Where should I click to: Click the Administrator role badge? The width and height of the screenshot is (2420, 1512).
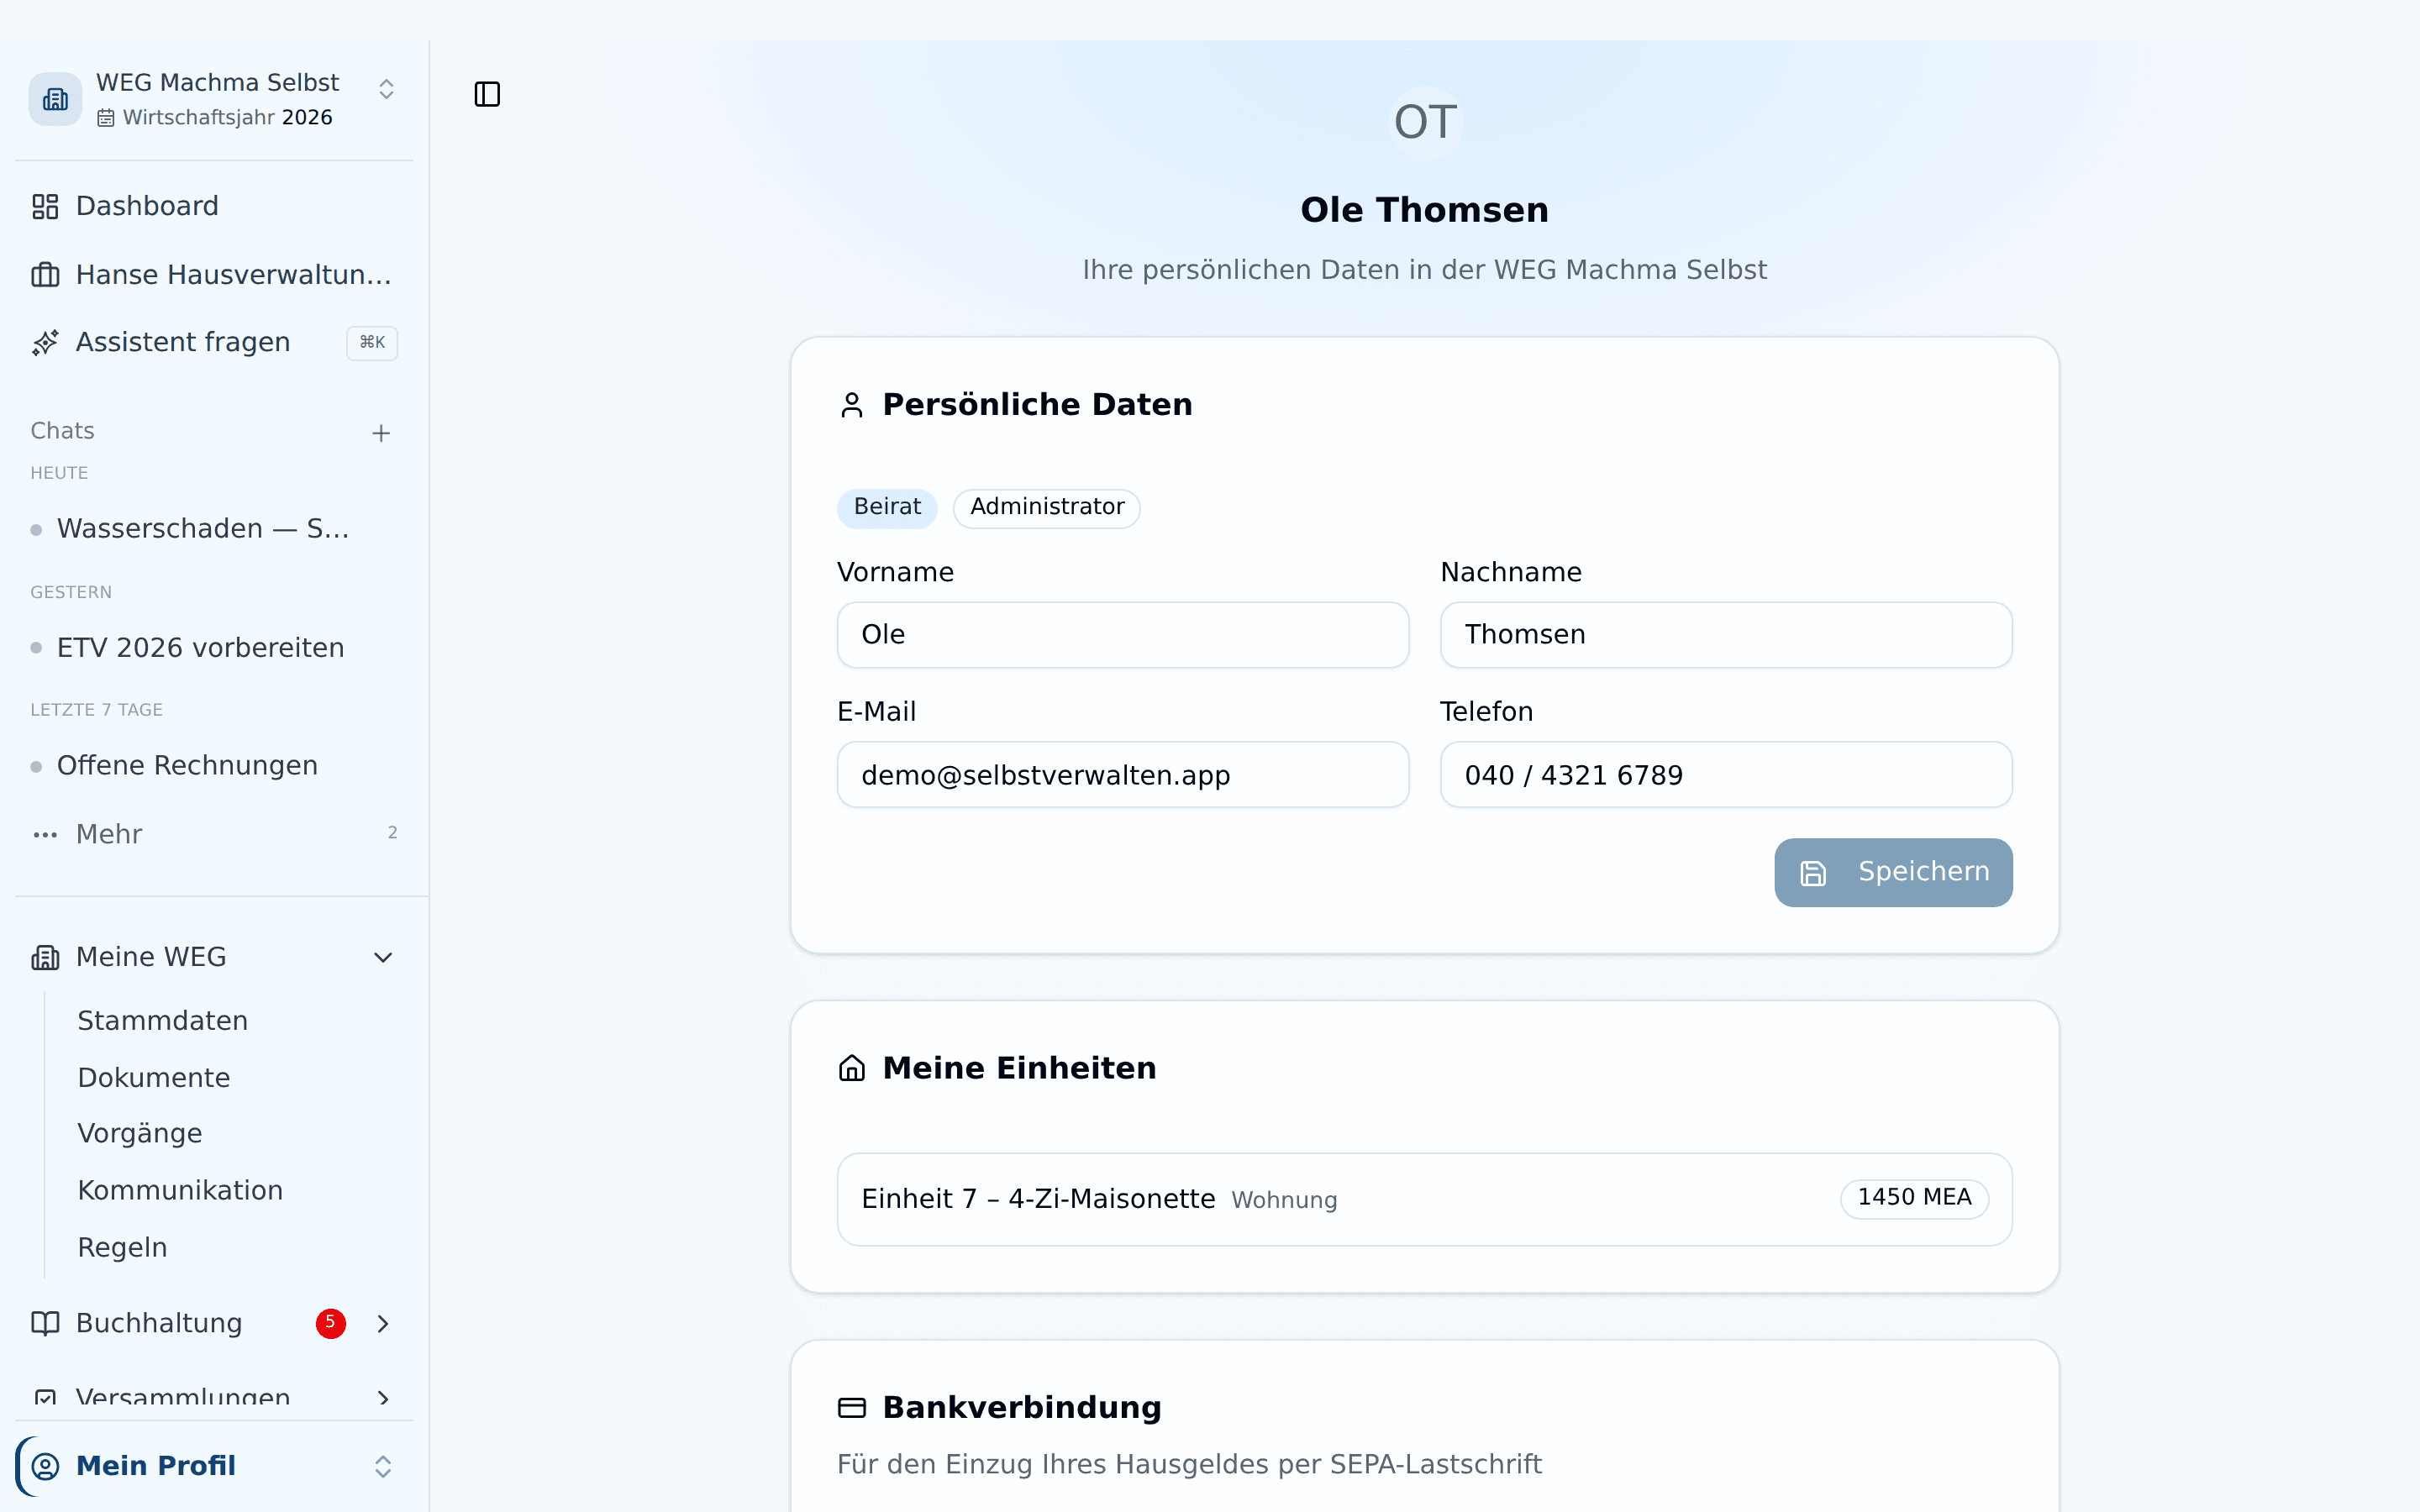pos(1047,507)
